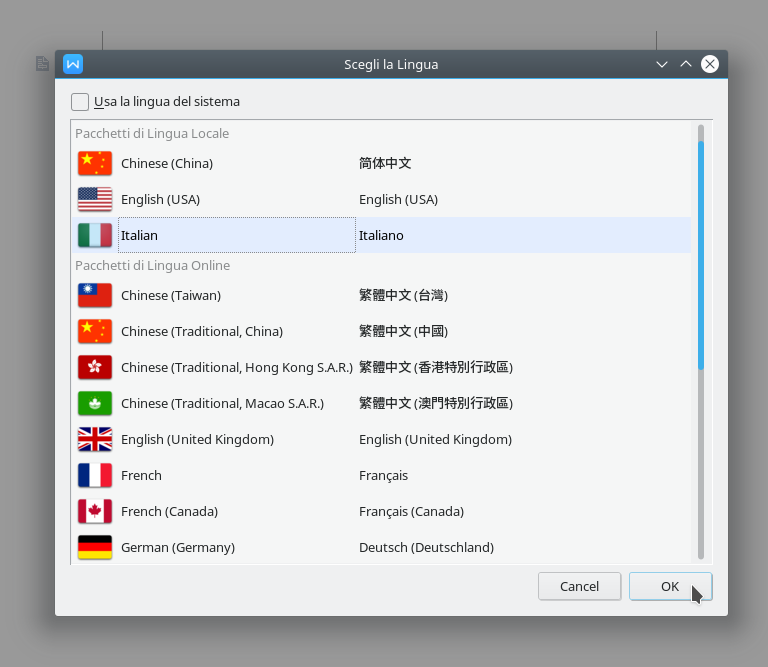The image size is (768, 667).
Task: Click the native name 'Italiano'
Action: (x=381, y=236)
